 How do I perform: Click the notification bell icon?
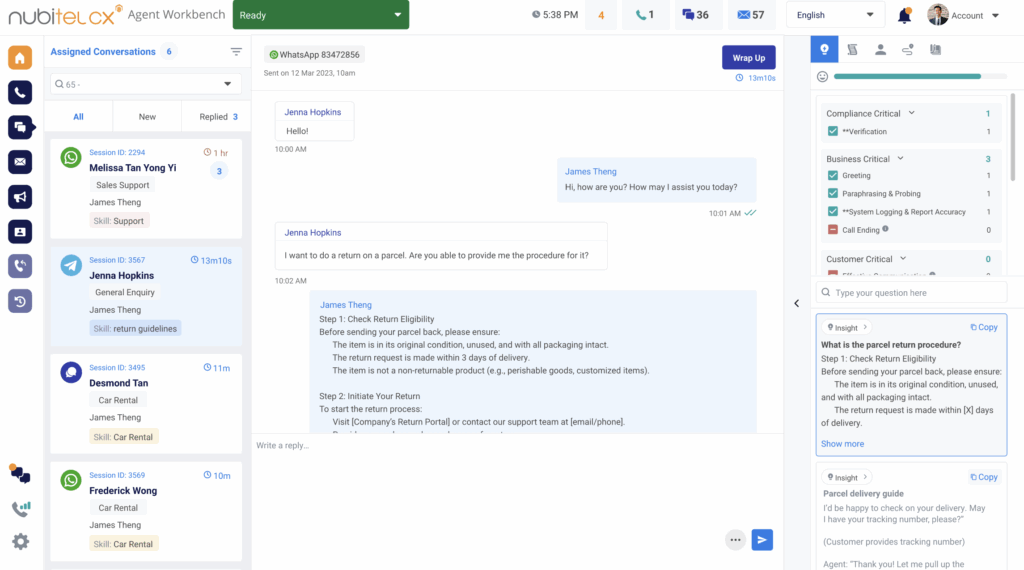(x=904, y=15)
